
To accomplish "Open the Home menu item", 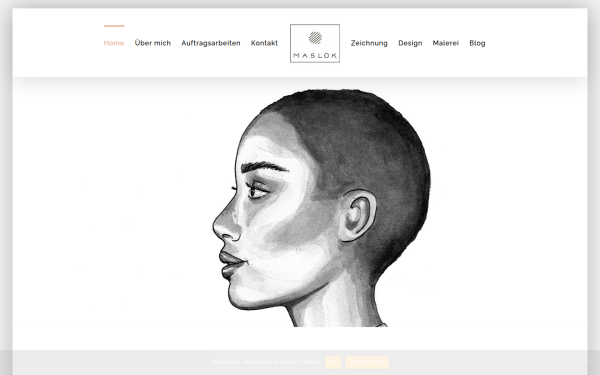I will (x=114, y=43).
